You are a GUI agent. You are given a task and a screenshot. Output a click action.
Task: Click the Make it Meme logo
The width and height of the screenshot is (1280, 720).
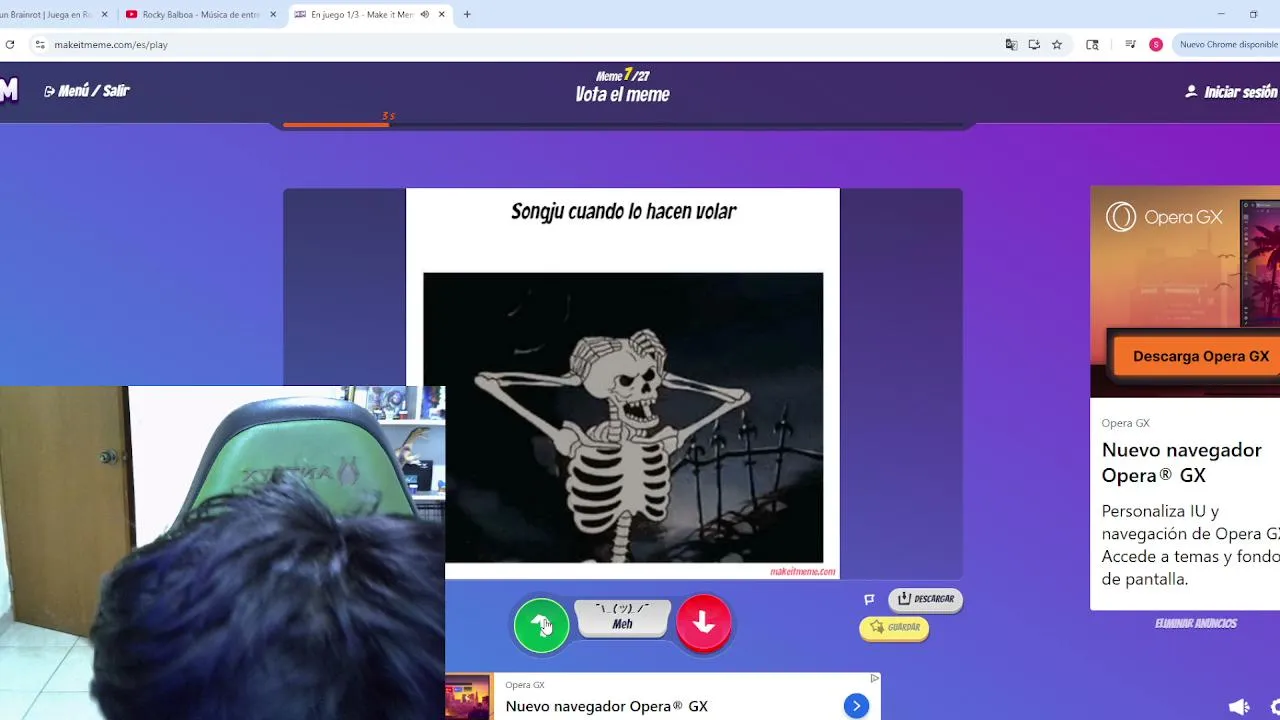click(9, 90)
